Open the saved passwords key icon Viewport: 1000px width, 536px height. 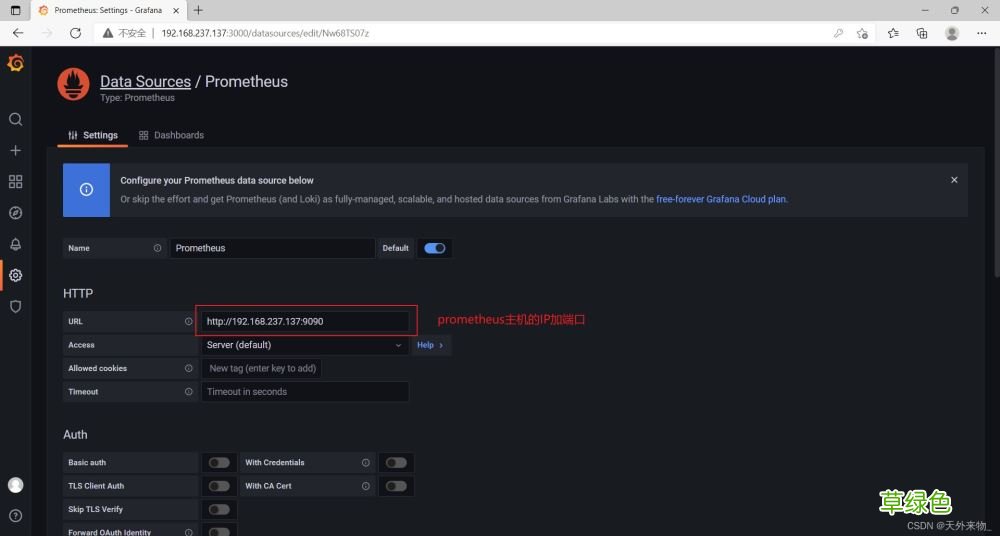pyautogui.click(x=838, y=33)
